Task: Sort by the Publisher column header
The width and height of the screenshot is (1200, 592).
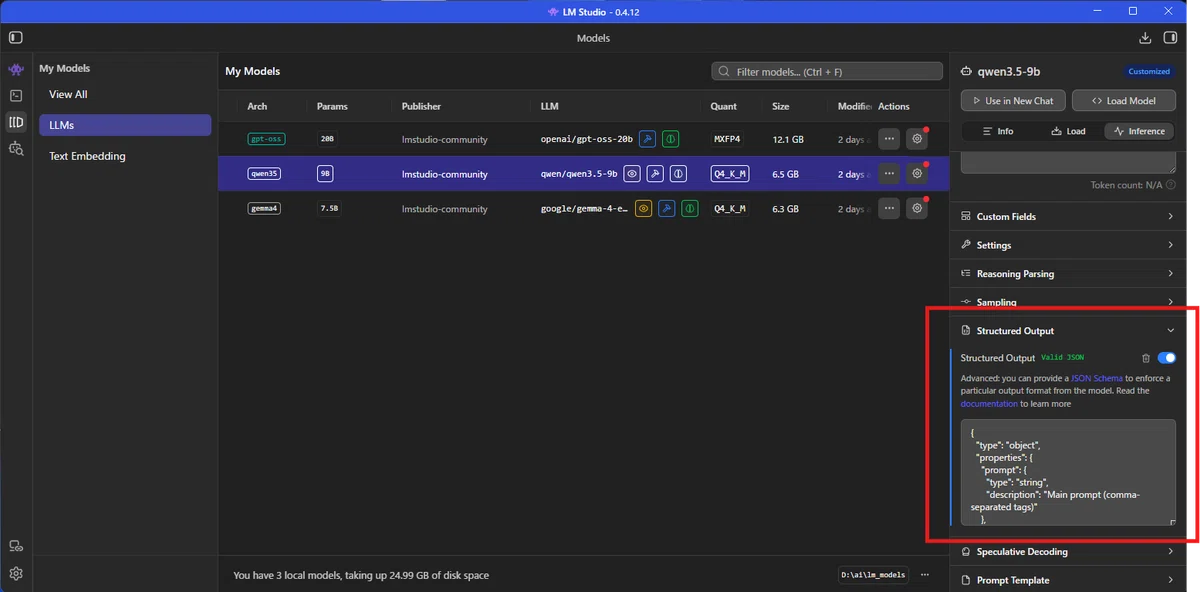Action: pyautogui.click(x=421, y=106)
